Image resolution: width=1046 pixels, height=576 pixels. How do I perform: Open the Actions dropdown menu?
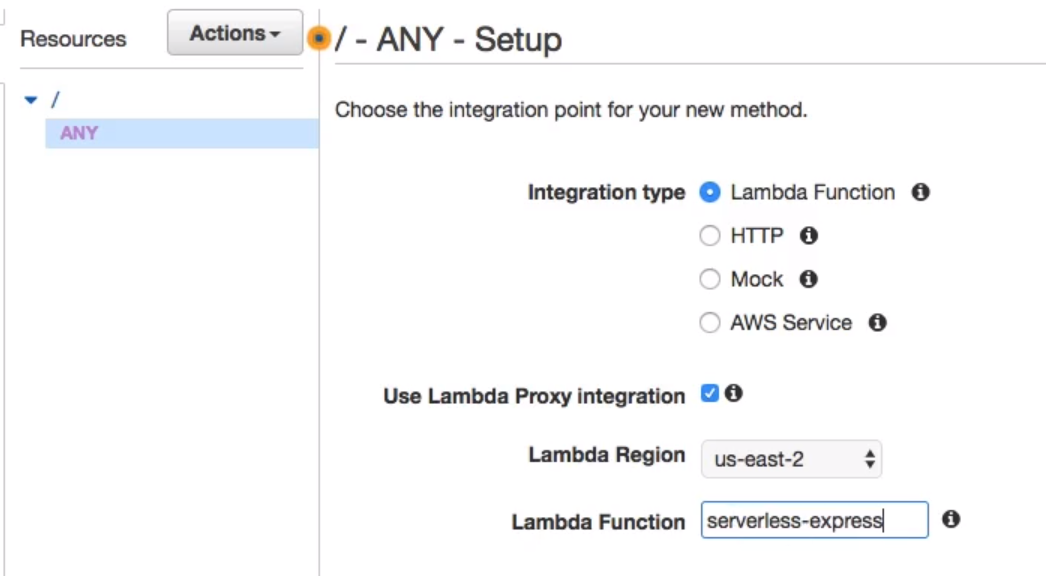(235, 33)
